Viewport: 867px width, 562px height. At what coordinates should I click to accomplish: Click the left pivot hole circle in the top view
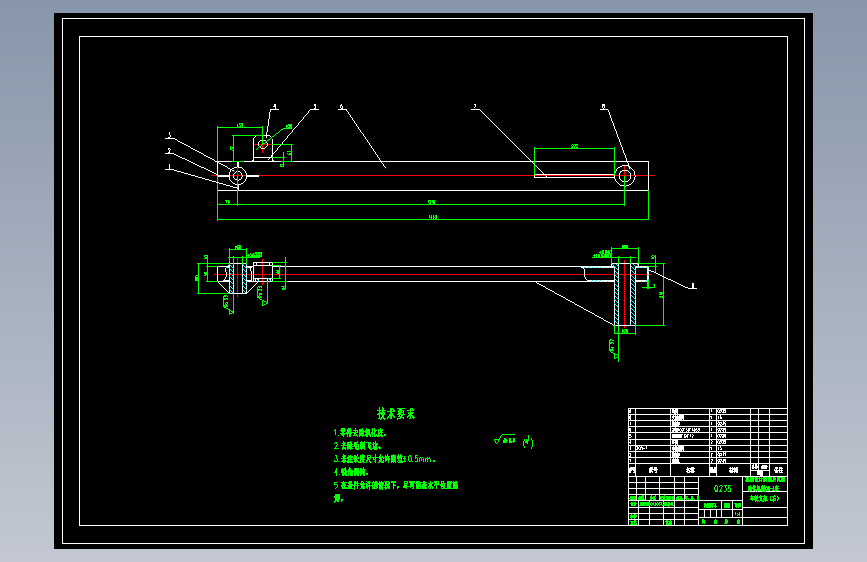coord(238,176)
